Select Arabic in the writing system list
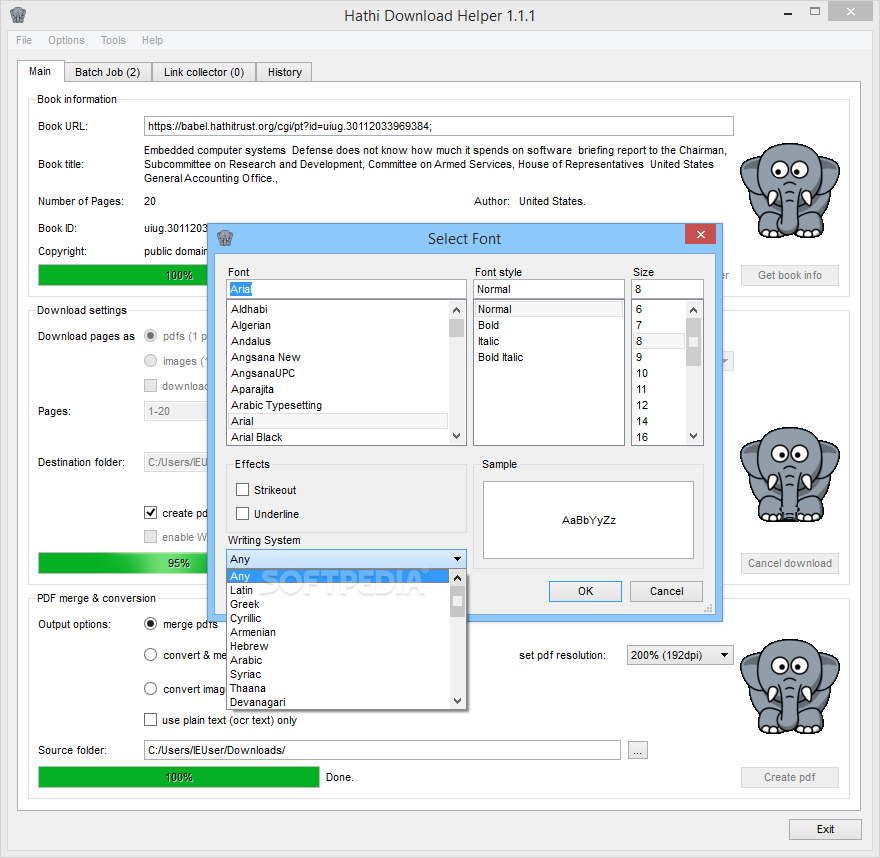Screen dimensions: 880x858 click(338, 660)
